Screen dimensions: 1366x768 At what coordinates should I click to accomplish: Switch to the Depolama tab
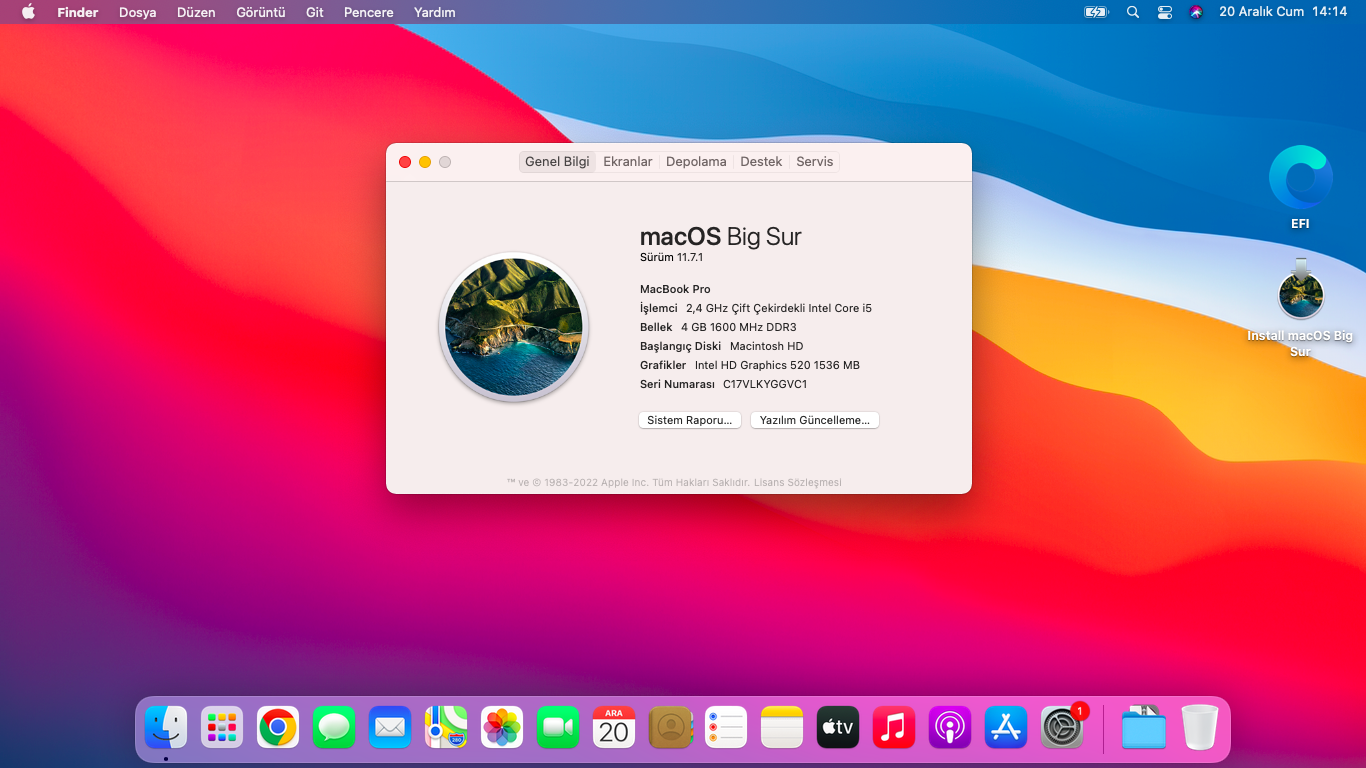point(696,161)
